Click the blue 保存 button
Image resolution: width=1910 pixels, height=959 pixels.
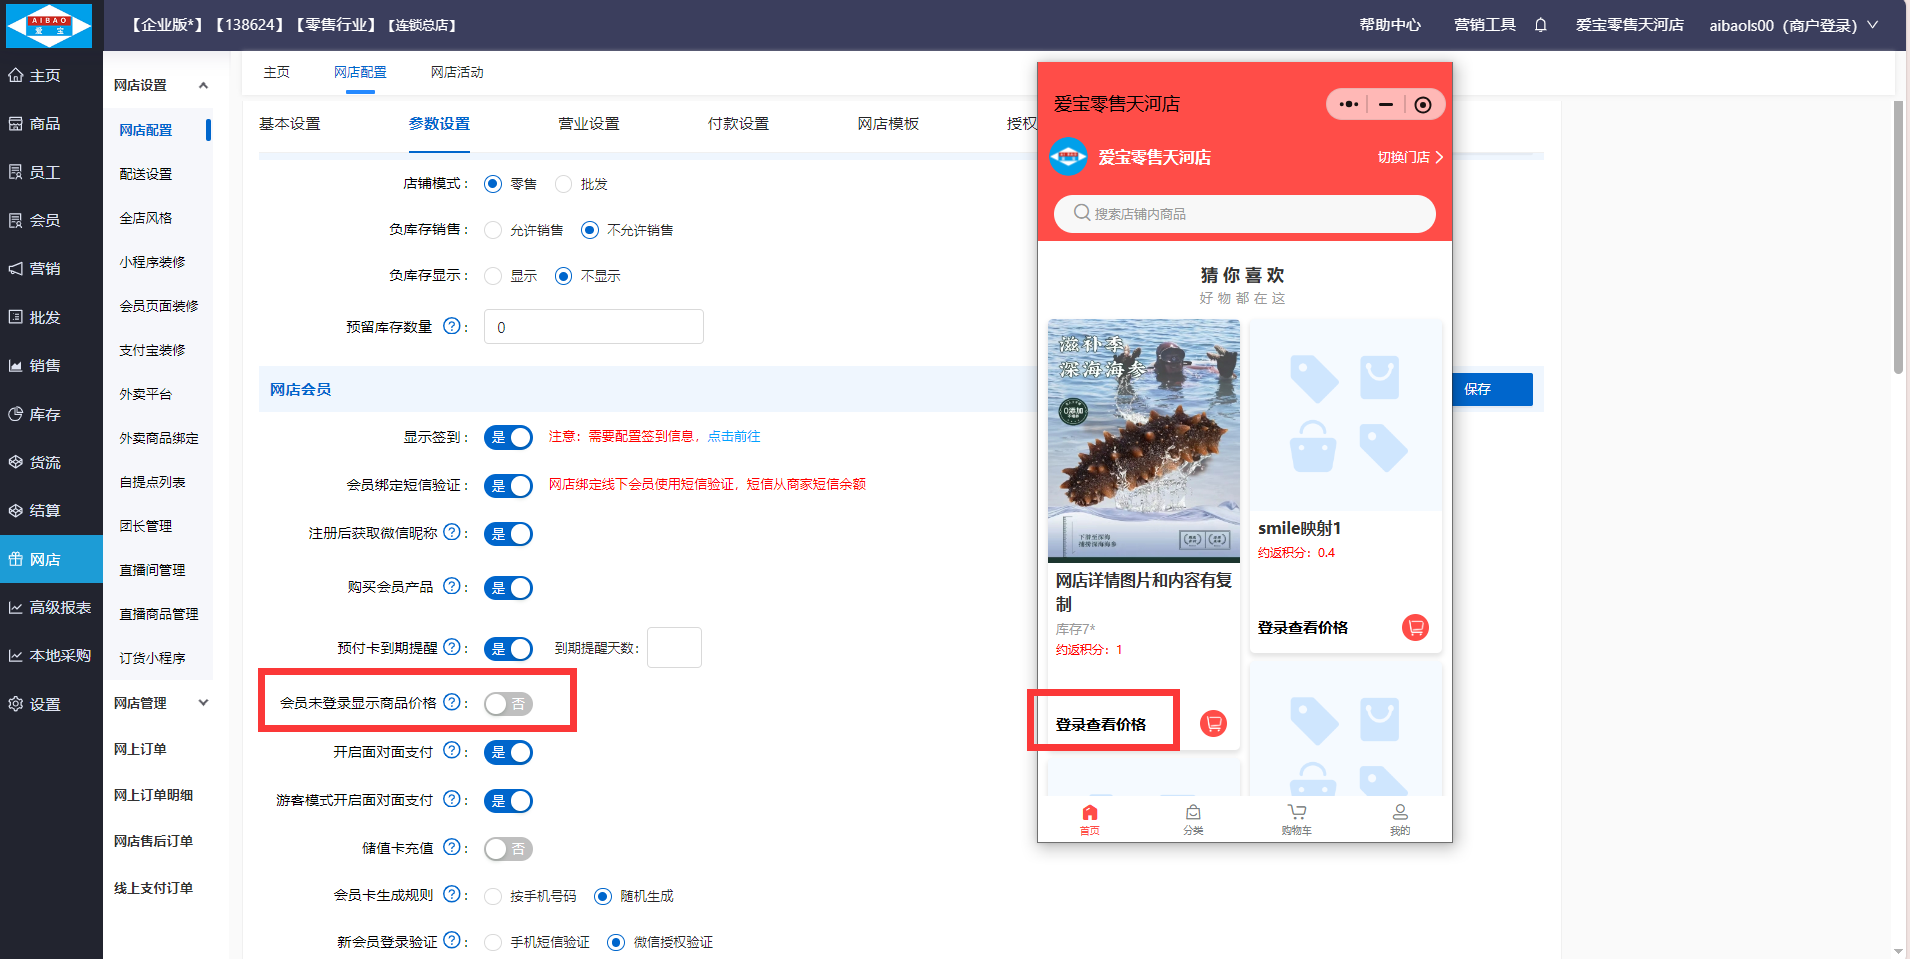[x=1490, y=389]
